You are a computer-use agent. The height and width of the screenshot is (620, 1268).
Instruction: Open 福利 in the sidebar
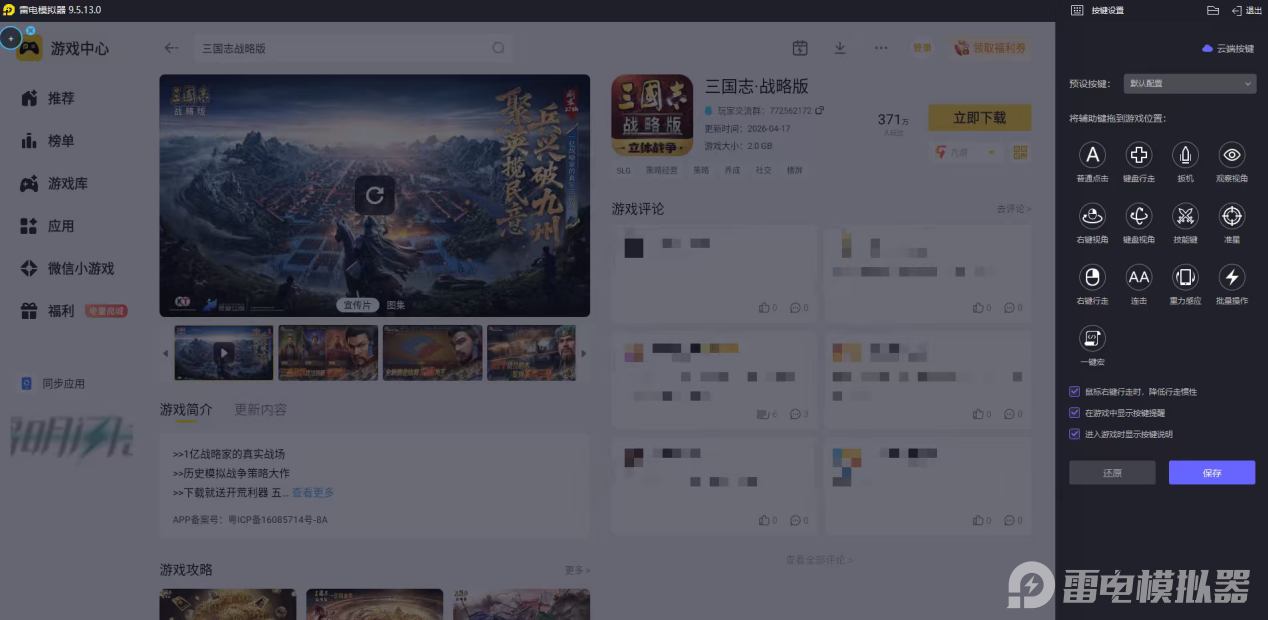73,311
